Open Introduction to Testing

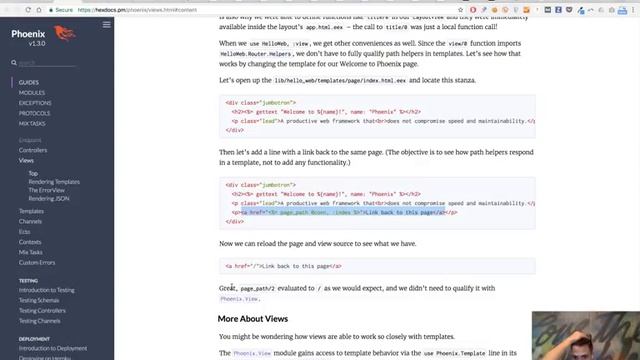[47, 290]
